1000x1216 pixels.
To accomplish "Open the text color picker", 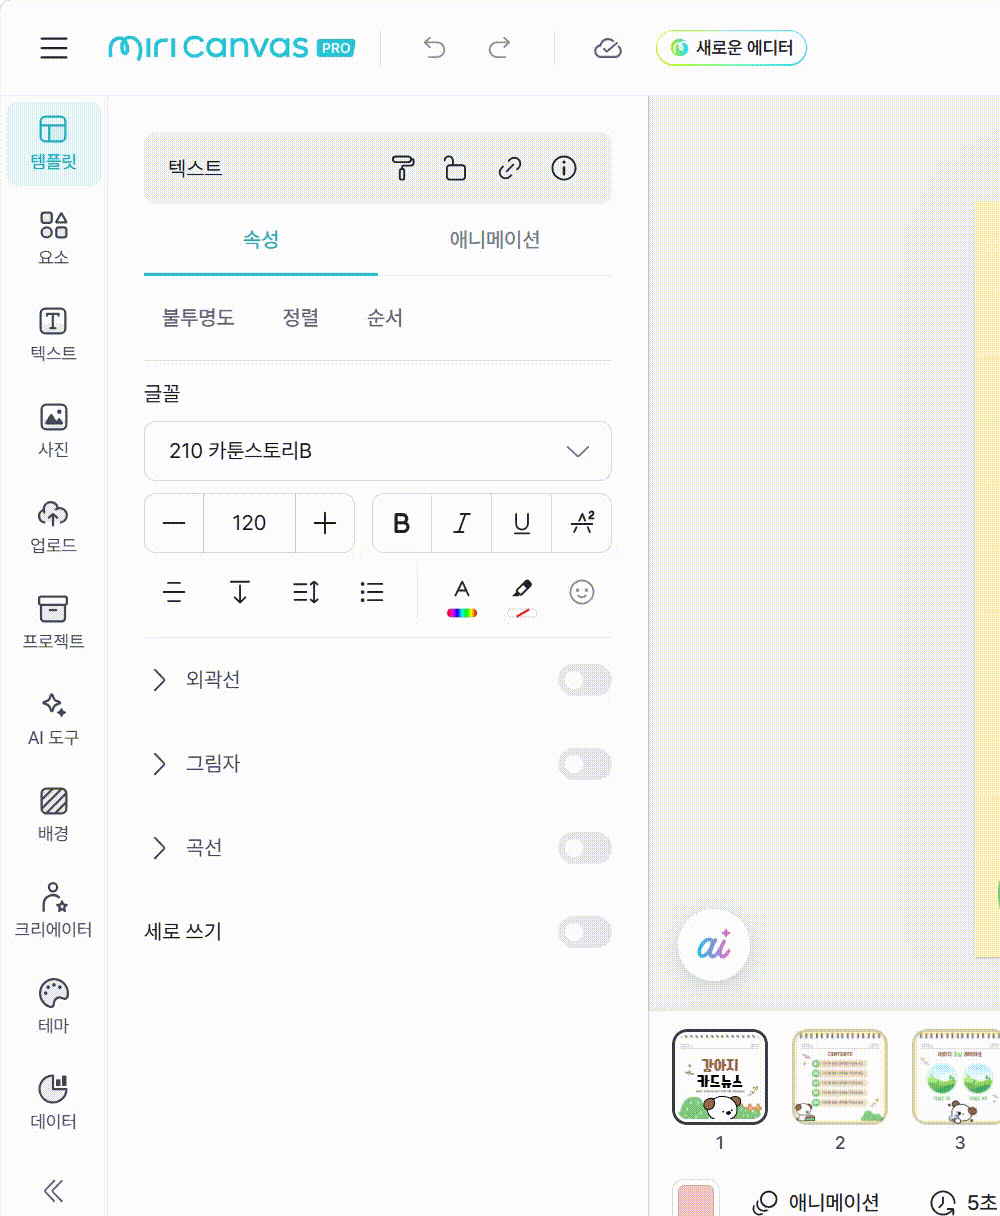I will pyautogui.click(x=461, y=595).
